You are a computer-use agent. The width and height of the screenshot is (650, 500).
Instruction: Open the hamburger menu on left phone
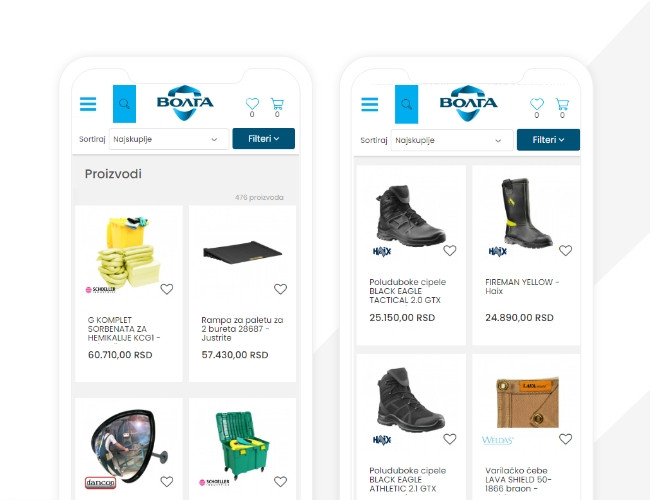pyautogui.click(x=88, y=104)
